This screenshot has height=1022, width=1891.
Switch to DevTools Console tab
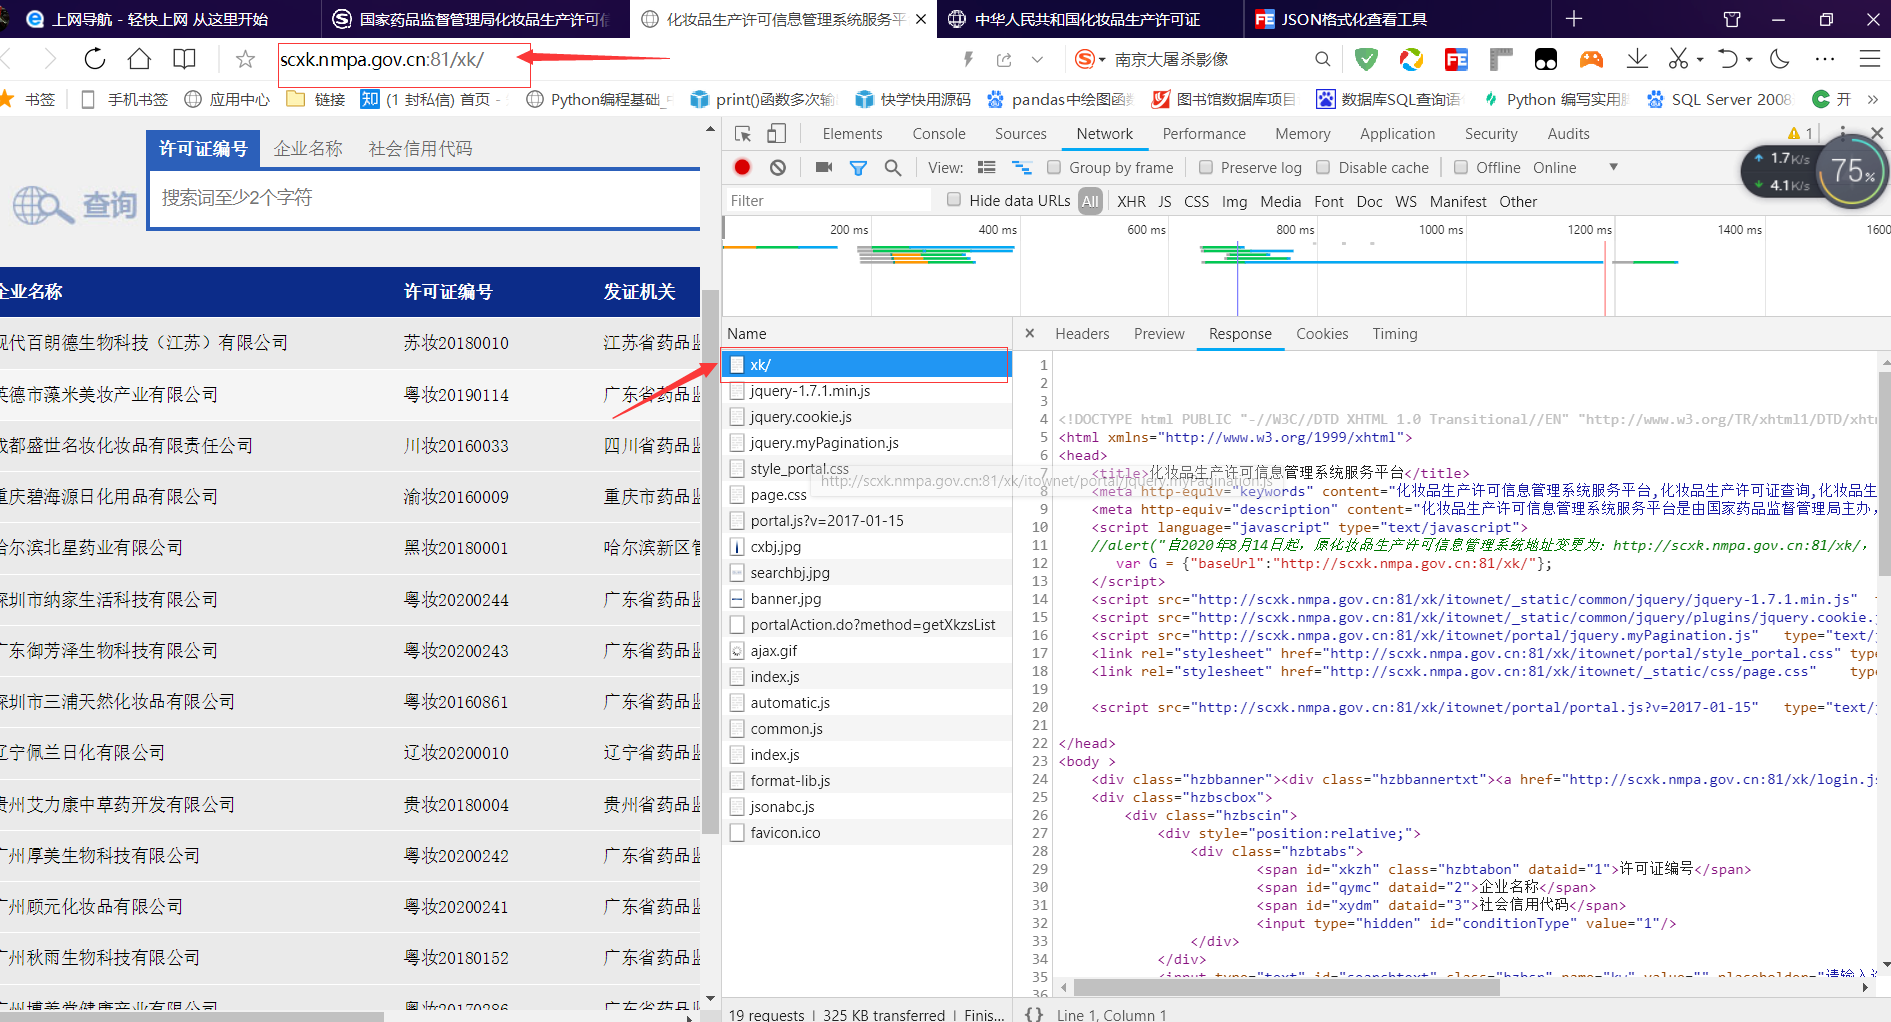(939, 133)
